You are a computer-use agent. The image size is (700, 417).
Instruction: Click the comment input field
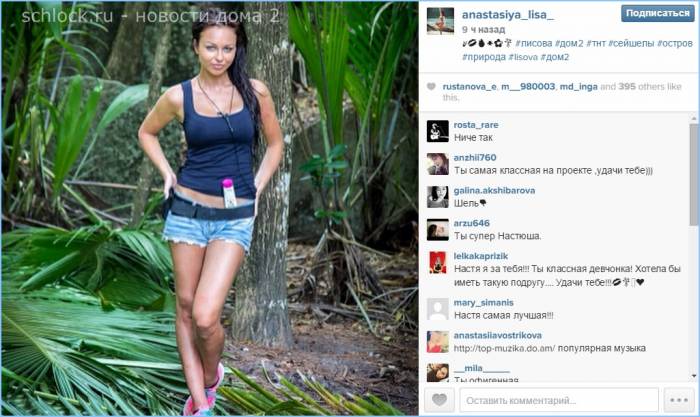click(559, 400)
